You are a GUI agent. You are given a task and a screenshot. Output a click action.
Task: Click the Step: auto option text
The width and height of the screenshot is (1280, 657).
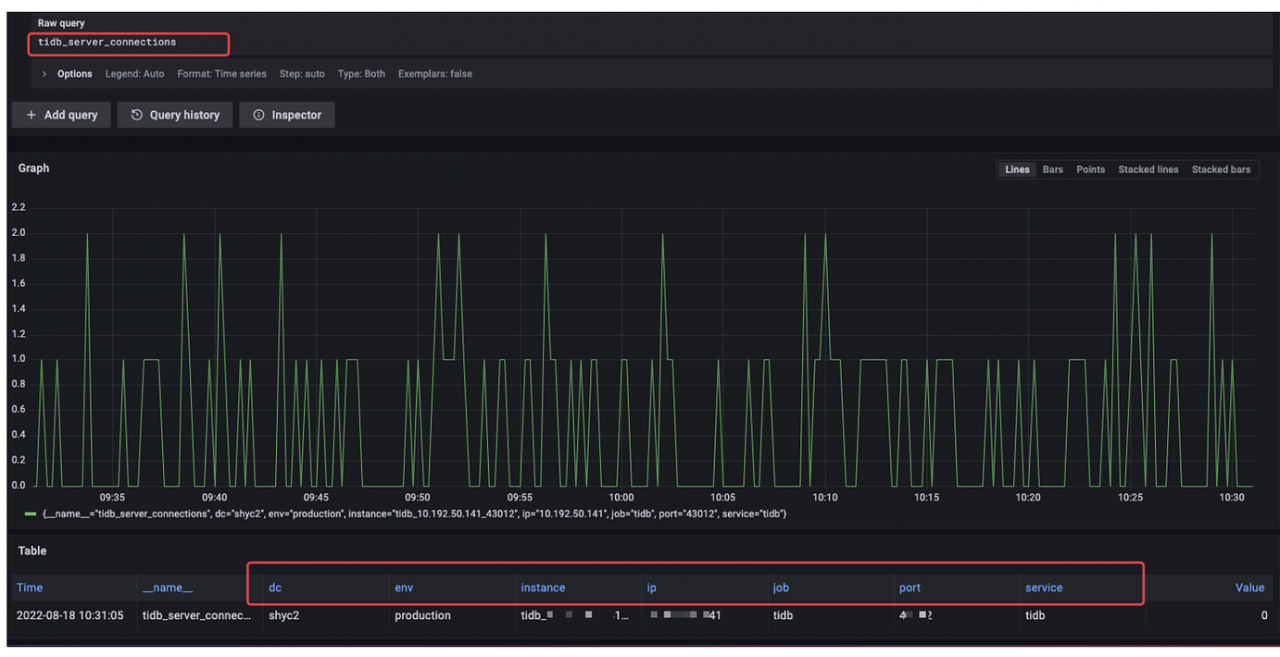click(x=302, y=74)
